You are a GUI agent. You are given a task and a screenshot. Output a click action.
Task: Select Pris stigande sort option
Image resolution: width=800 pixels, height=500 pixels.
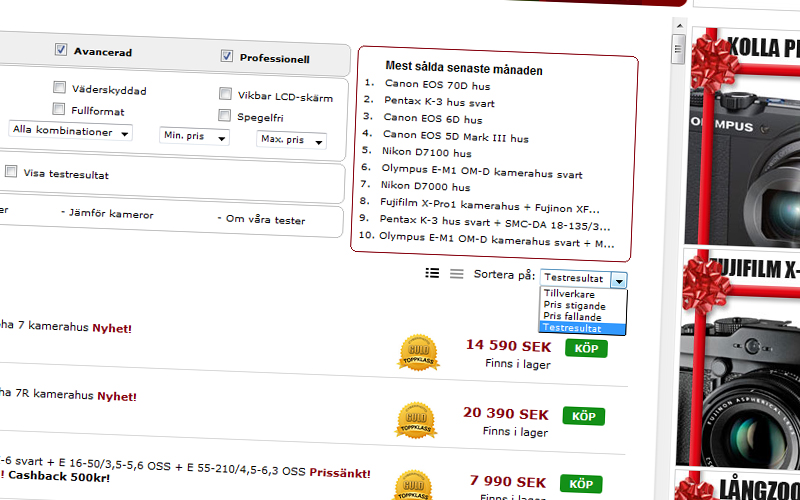pos(574,306)
